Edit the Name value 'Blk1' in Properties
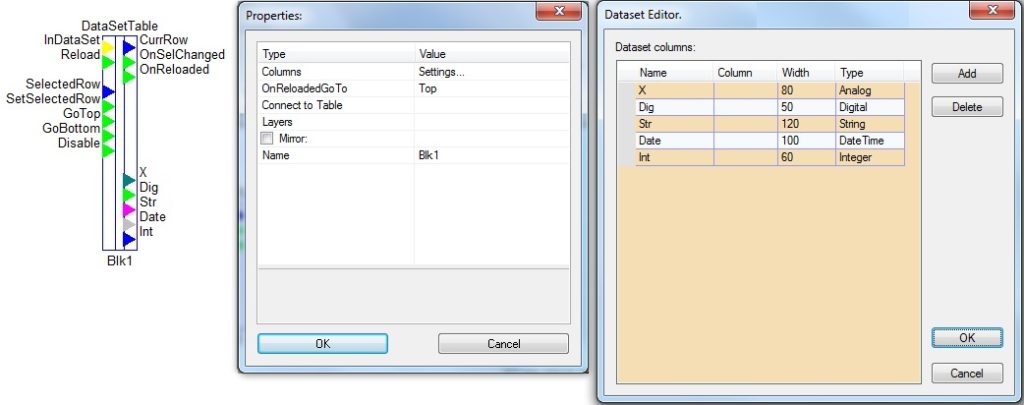The height and width of the screenshot is (405, 1024). [x=492, y=155]
